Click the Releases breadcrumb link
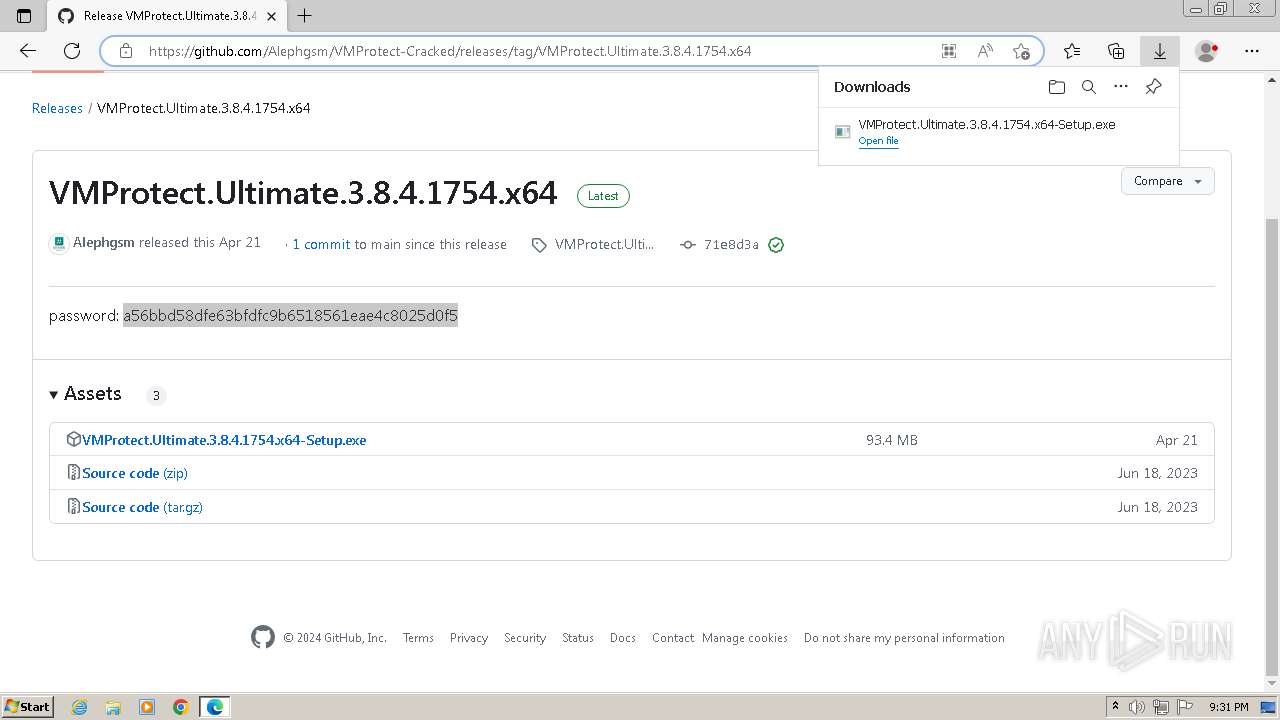1280x720 pixels. (x=57, y=108)
